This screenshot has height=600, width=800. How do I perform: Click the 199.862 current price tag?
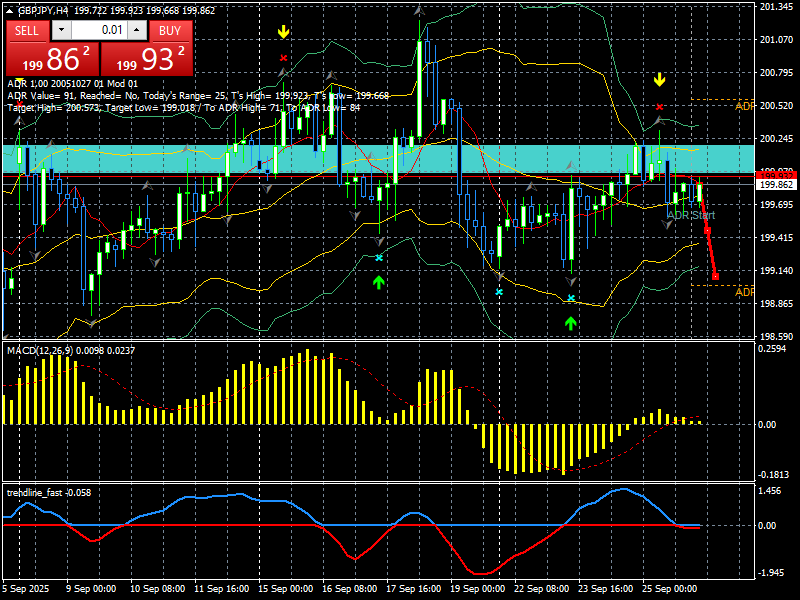(x=776, y=185)
